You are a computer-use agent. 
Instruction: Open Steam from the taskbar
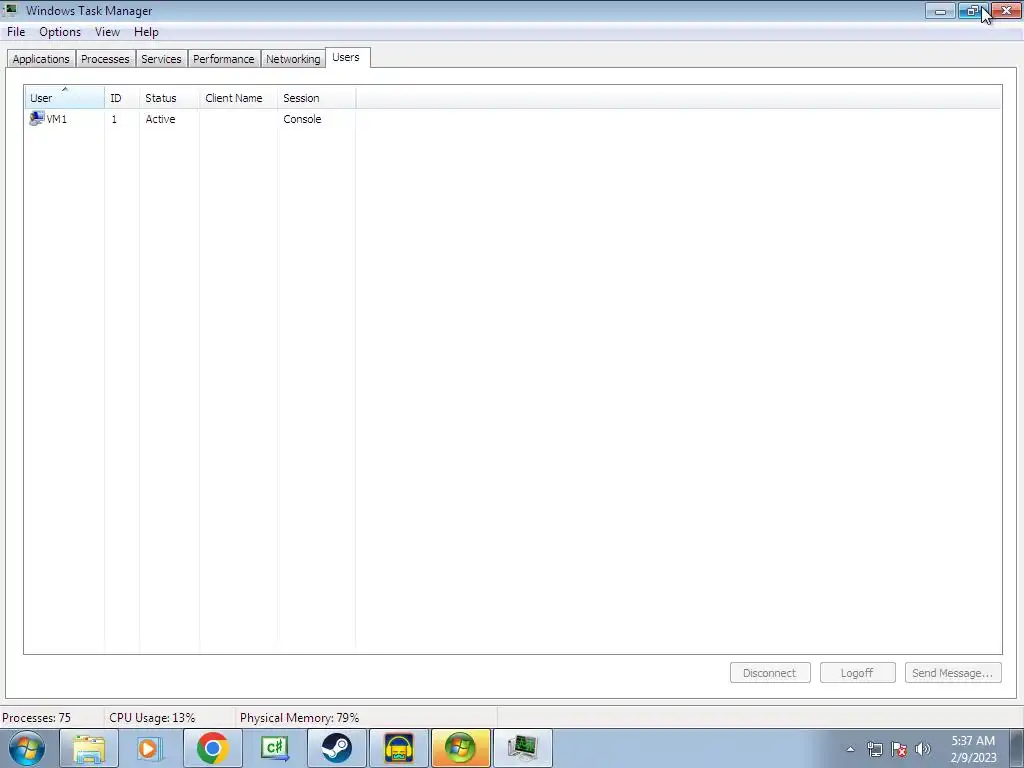click(337, 748)
